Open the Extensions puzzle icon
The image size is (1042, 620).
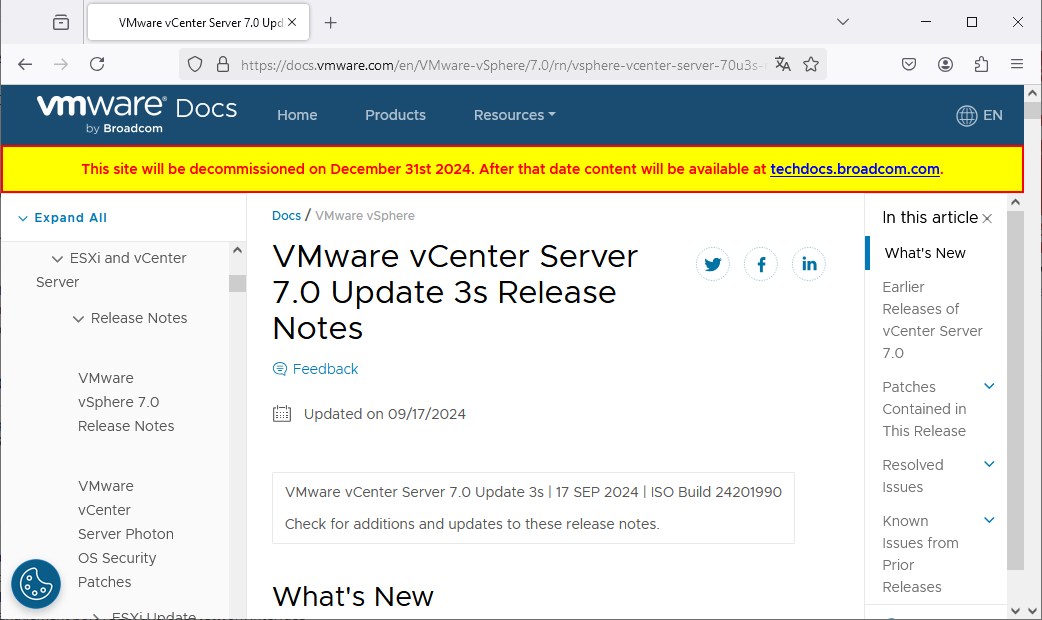click(981, 64)
